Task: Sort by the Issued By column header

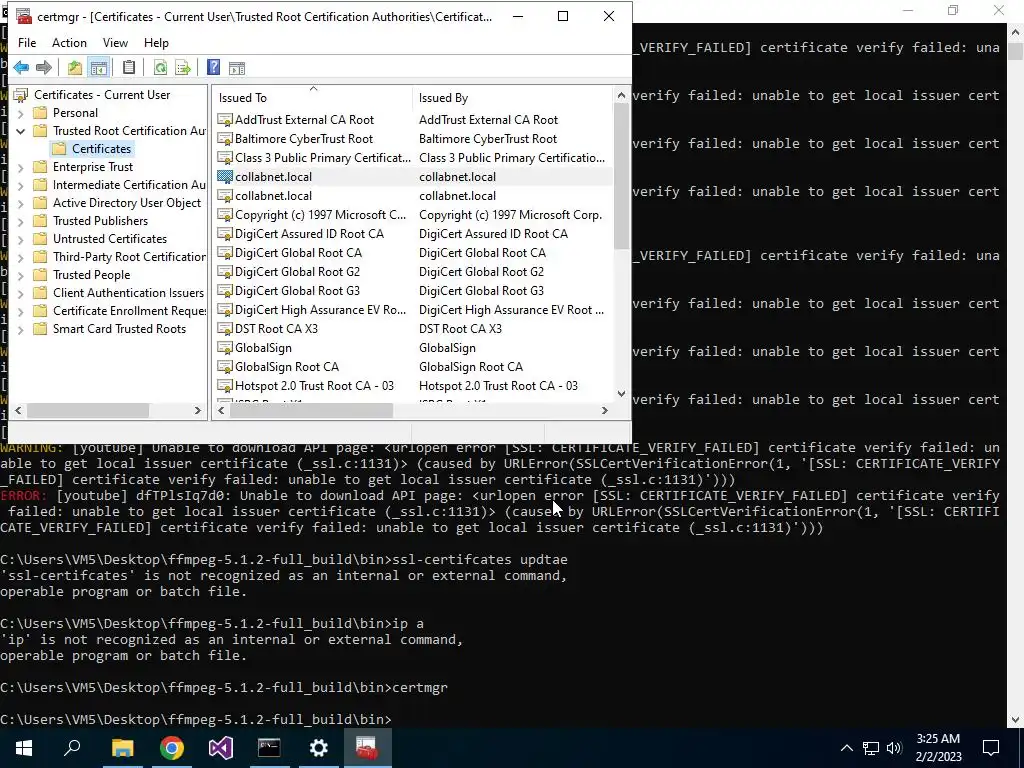Action: click(513, 98)
